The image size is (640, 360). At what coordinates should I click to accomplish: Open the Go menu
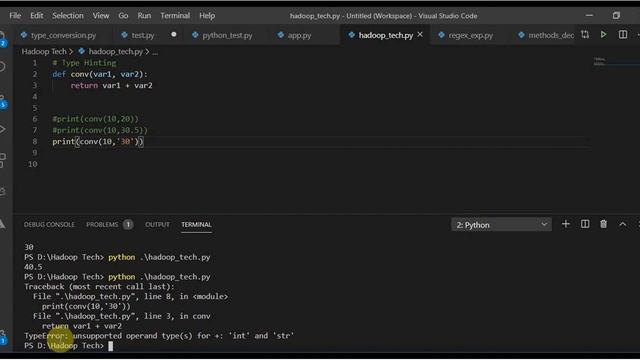point(123,16)
